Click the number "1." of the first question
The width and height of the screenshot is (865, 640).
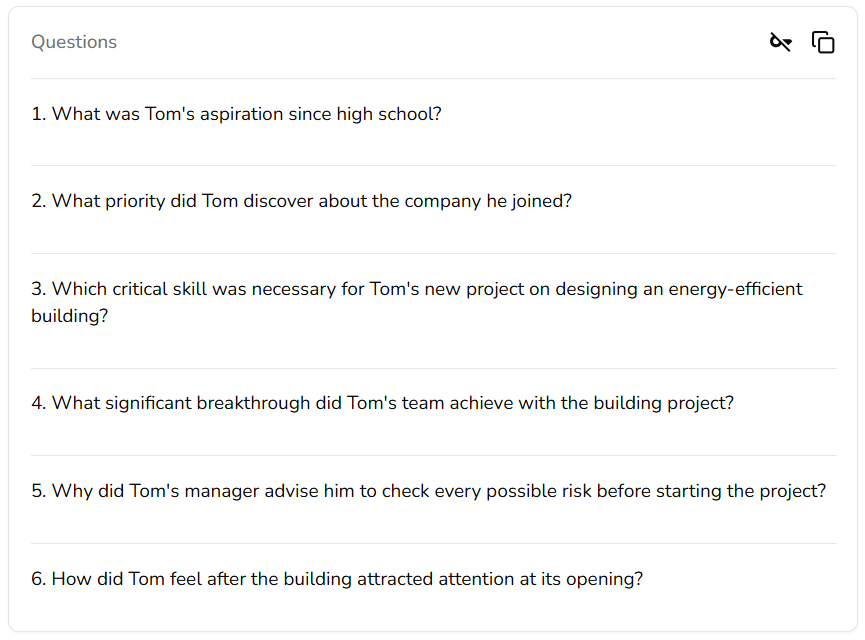coord(39,114)
